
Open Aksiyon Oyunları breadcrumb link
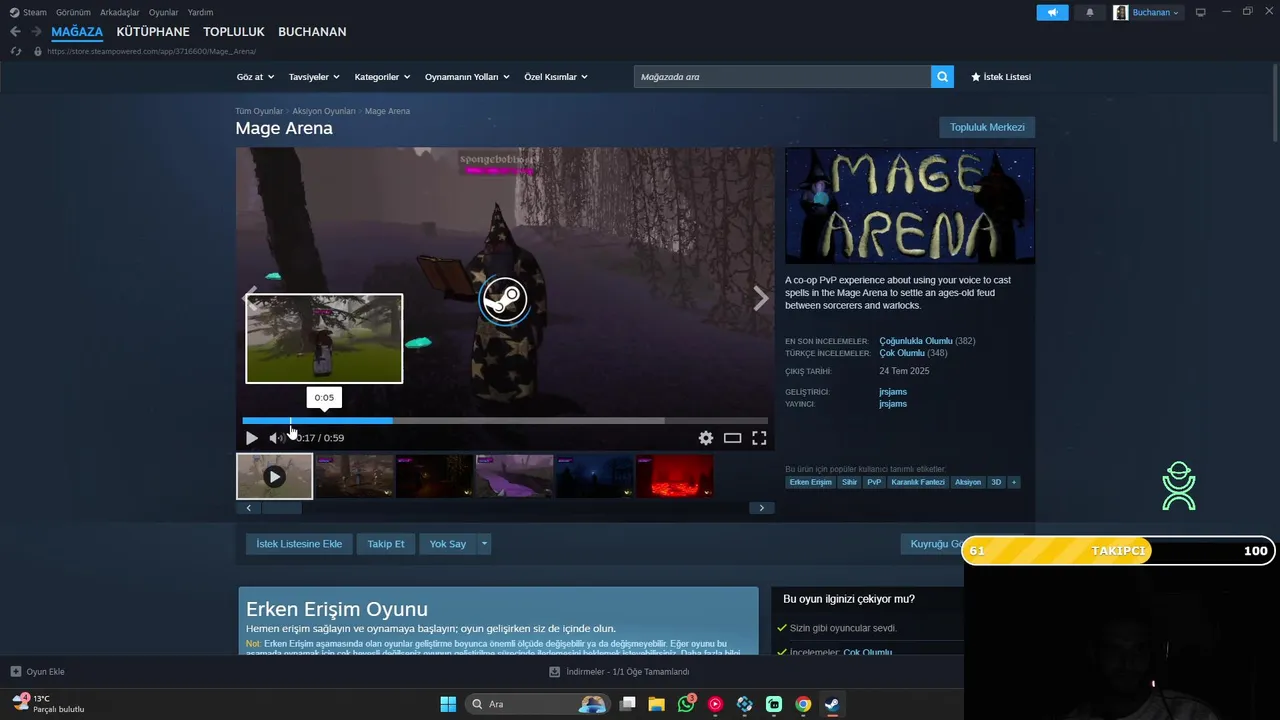pyautogui.click(x=324, y=111)
